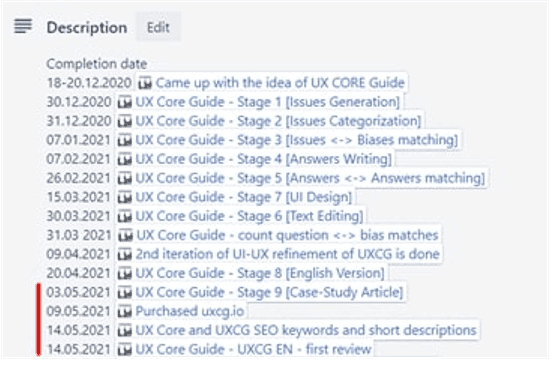The image size is (553, 365).
Task: Click the board icon on the Stage 4 row
Action: click(124, 160)
